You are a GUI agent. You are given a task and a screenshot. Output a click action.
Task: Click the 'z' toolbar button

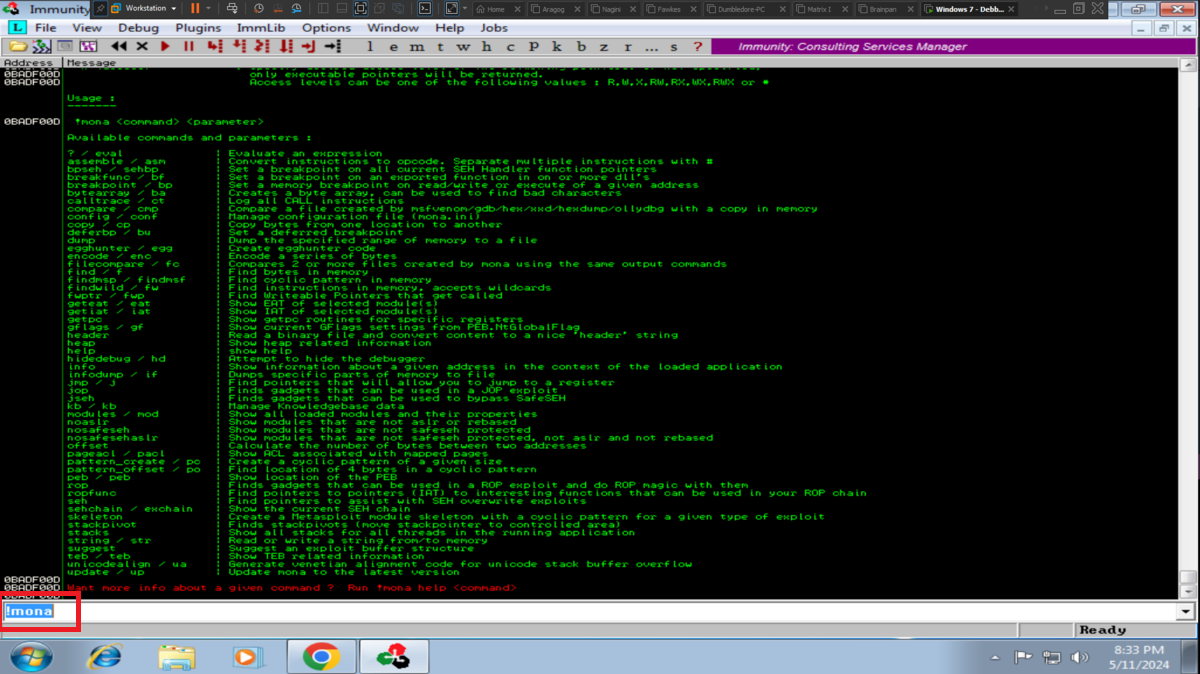604,46
